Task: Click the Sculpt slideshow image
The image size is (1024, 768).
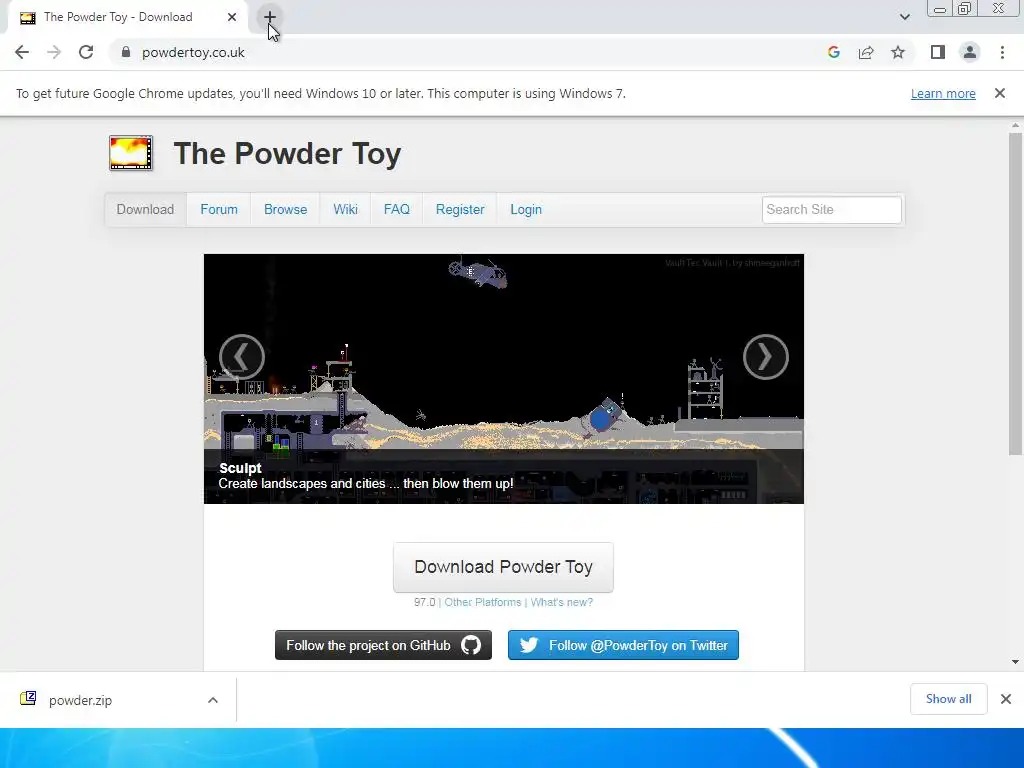Action: tap(504, 379)
